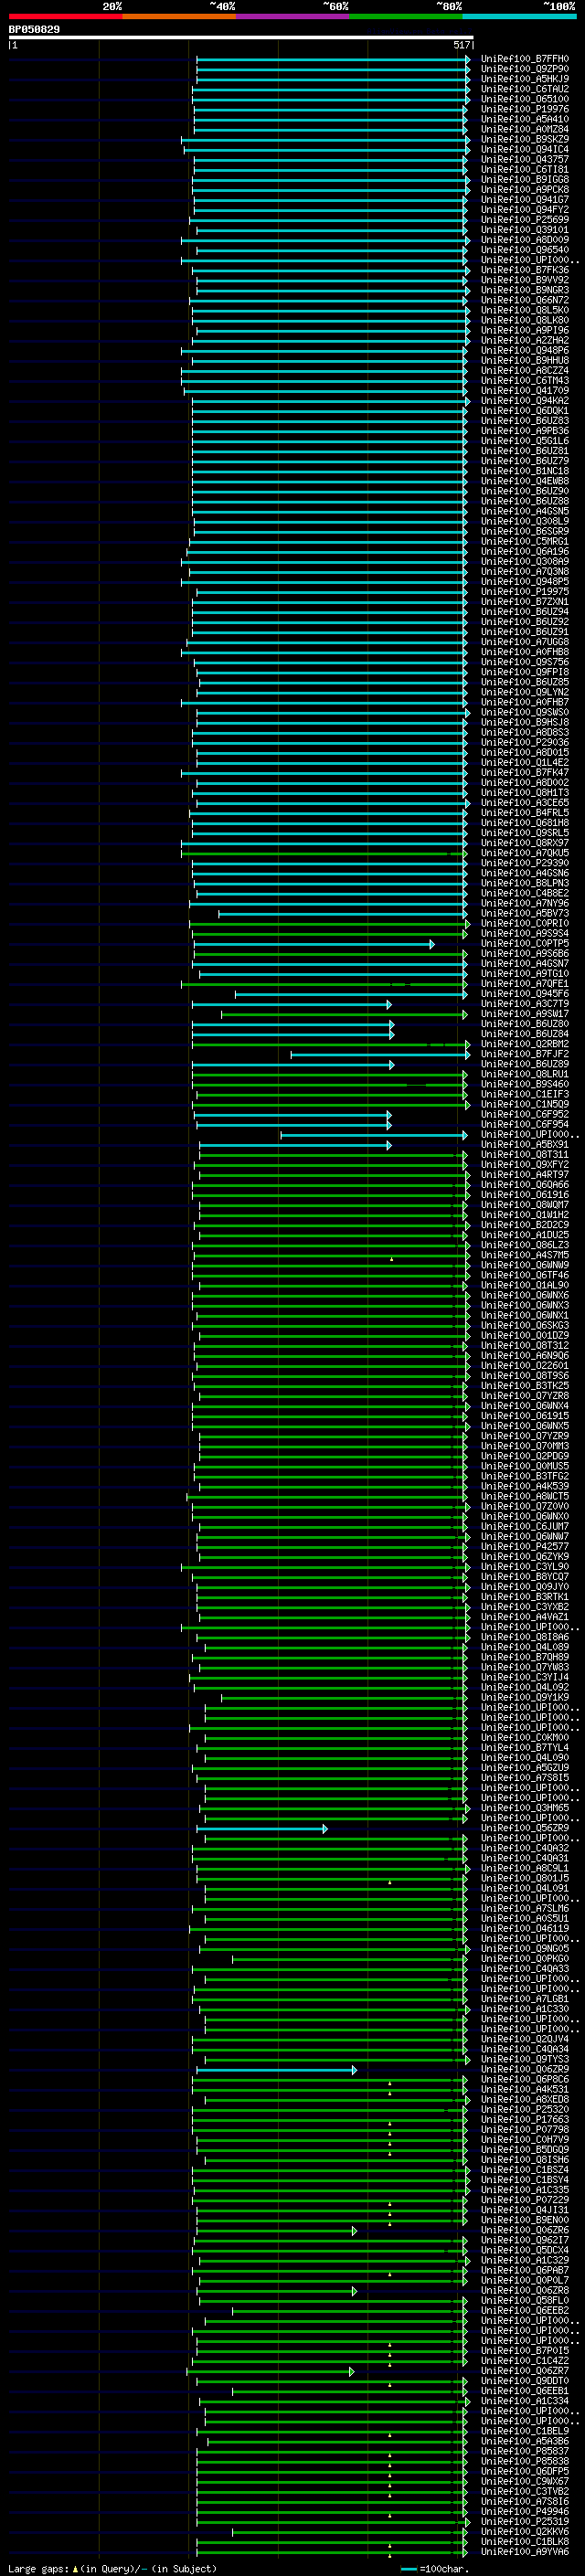Select the UniRef100_A2ZHA2 label
Screen dimensions: 585x2576
pos(524,340)
